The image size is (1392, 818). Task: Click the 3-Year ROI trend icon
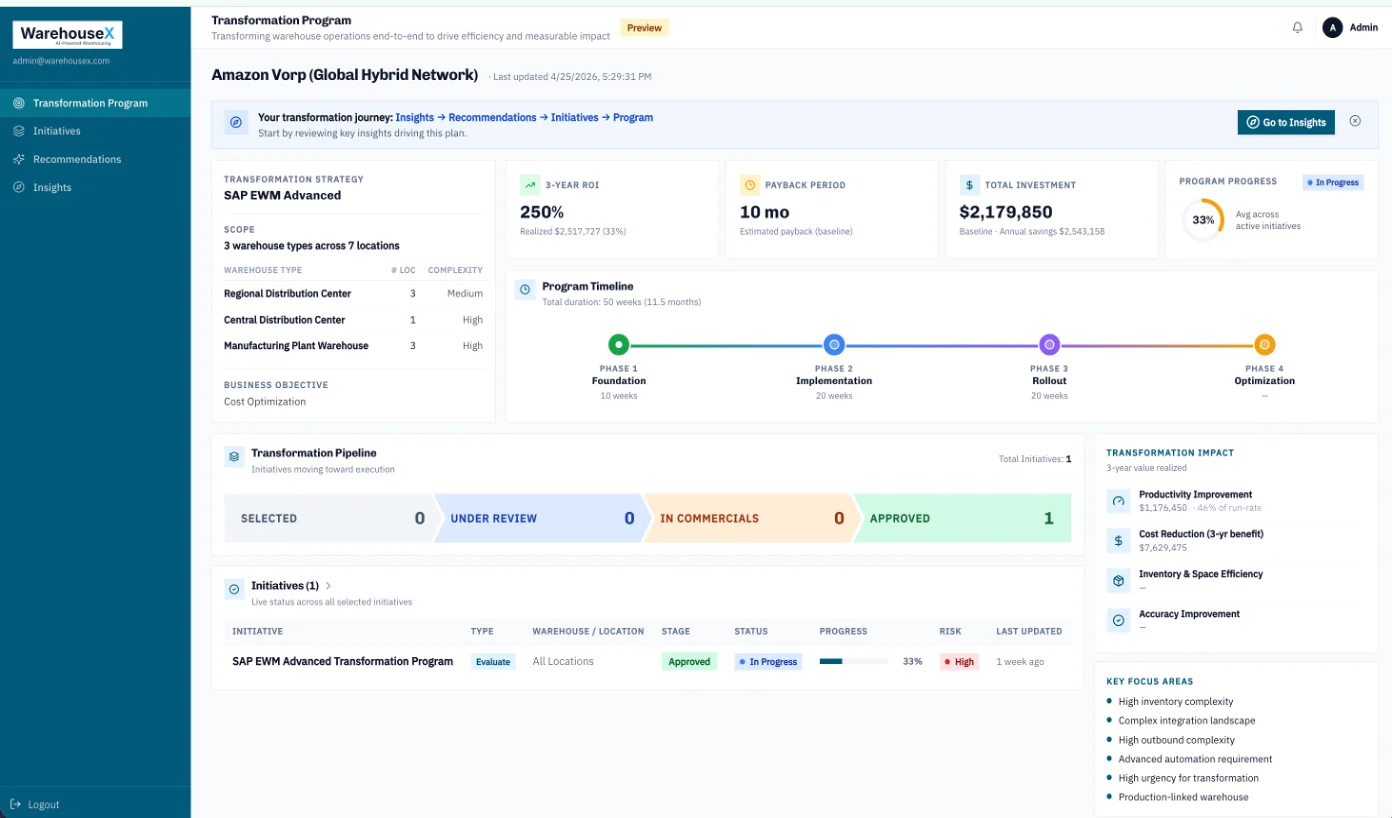(529, 185)
